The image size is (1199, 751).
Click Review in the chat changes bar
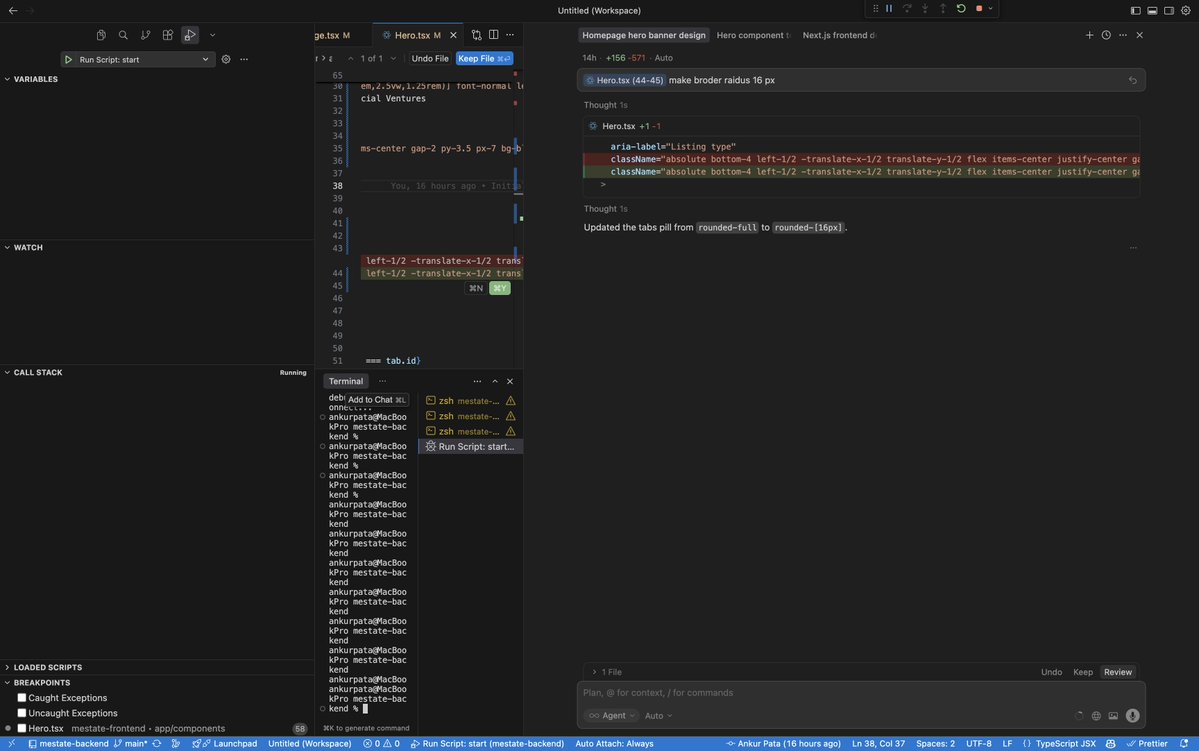(x=1117, y=672)
